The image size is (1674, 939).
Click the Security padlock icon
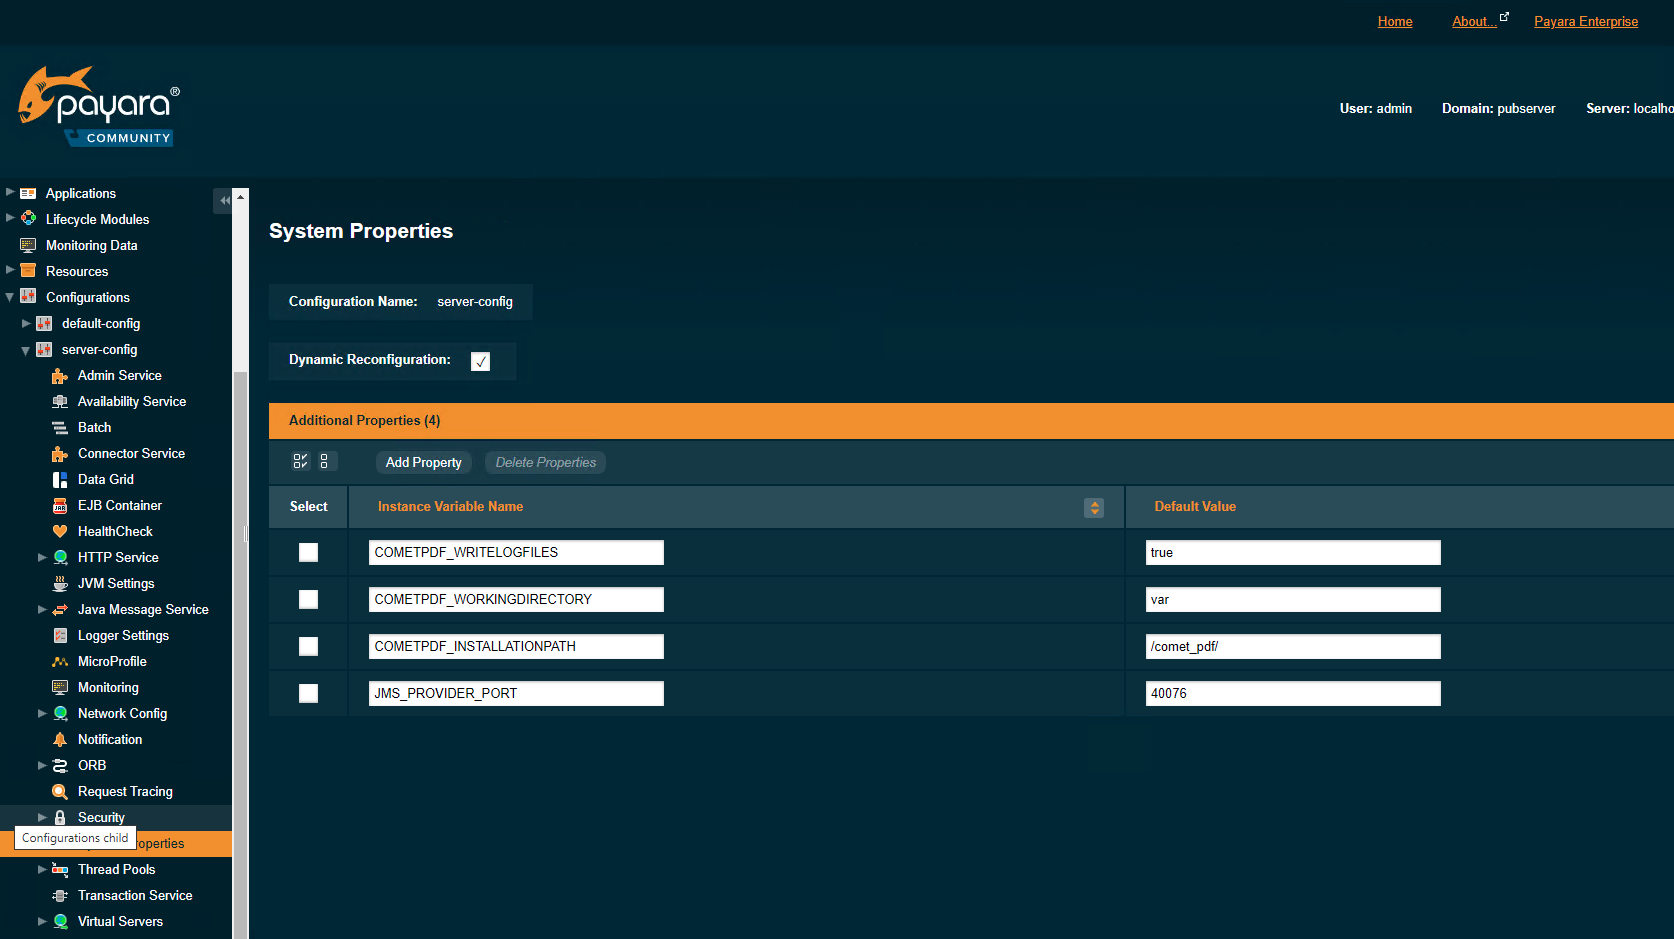coord(60,818)
